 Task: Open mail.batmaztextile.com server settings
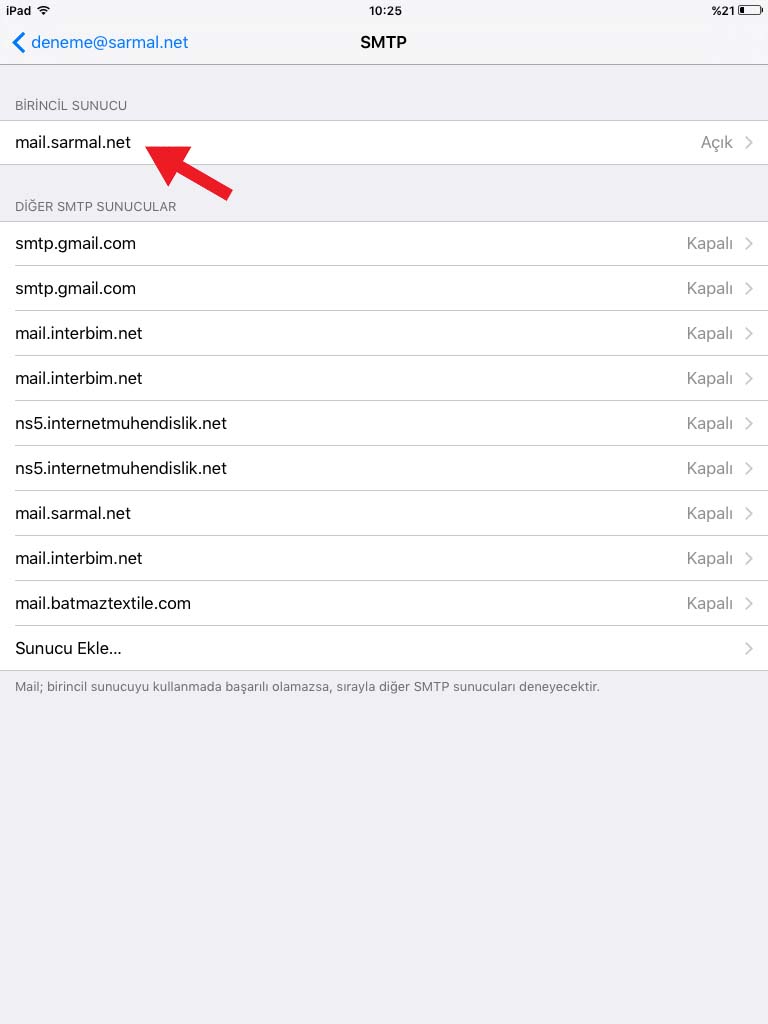pyautogui.click(x=384, y=604)
